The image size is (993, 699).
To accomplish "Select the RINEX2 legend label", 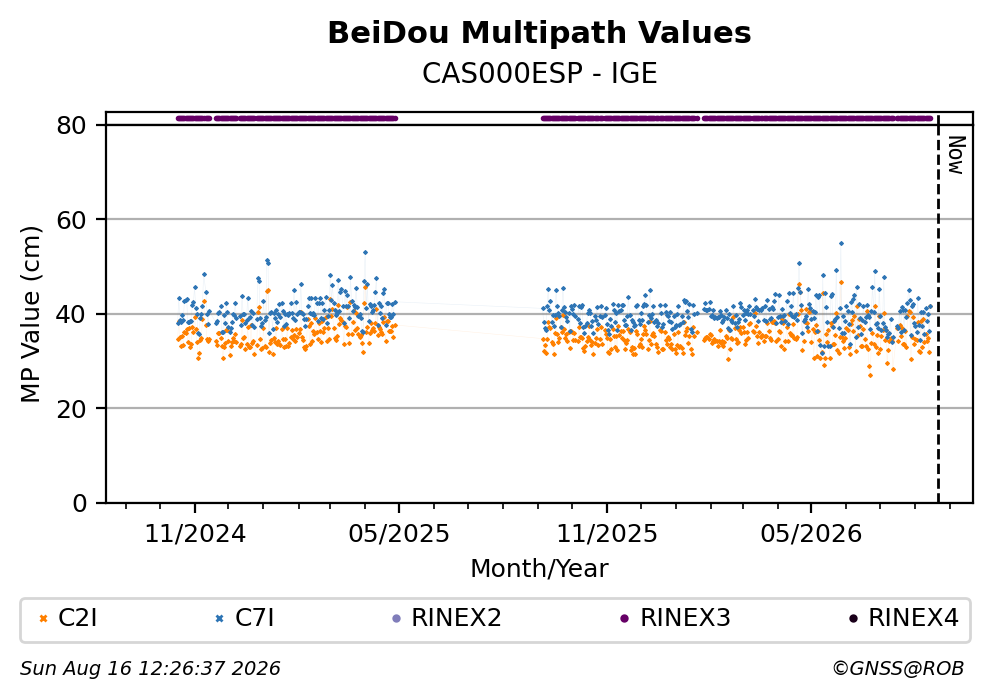I will tap(456, 618).
